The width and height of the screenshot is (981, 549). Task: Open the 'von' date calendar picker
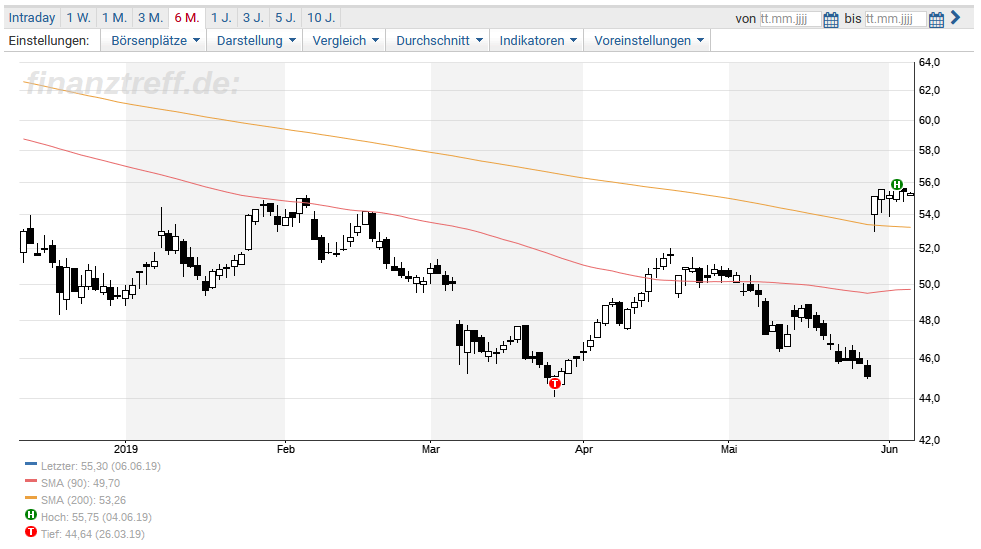(x=830, y=19)
